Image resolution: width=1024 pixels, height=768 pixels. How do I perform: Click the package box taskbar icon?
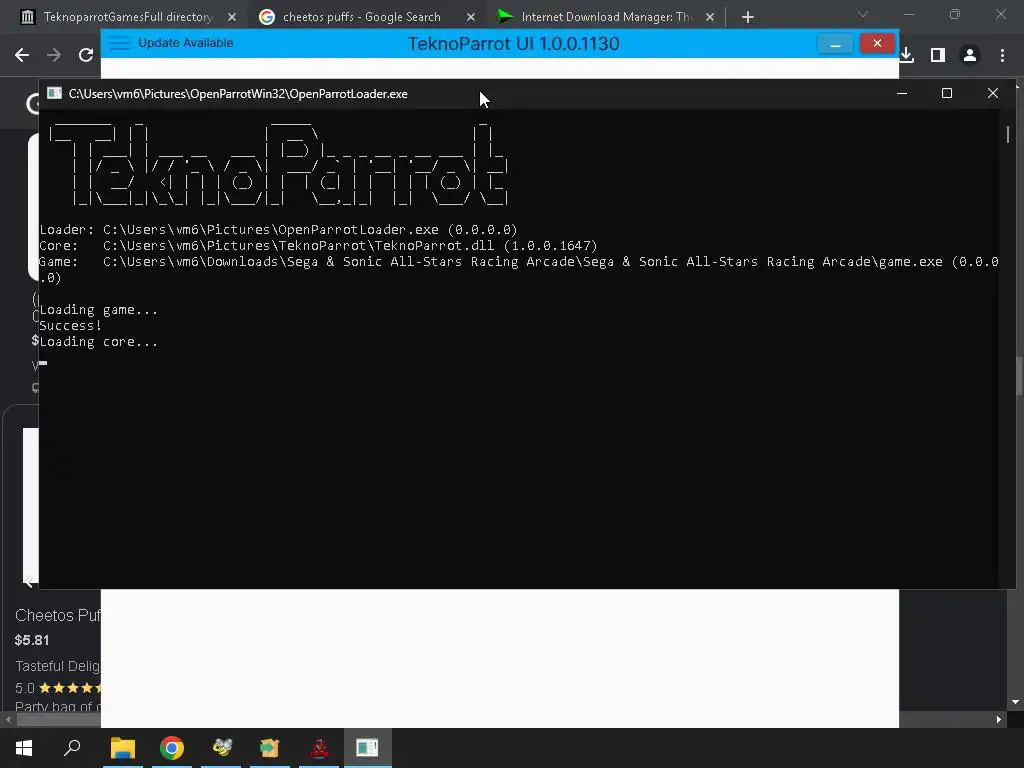pos(270,748)
